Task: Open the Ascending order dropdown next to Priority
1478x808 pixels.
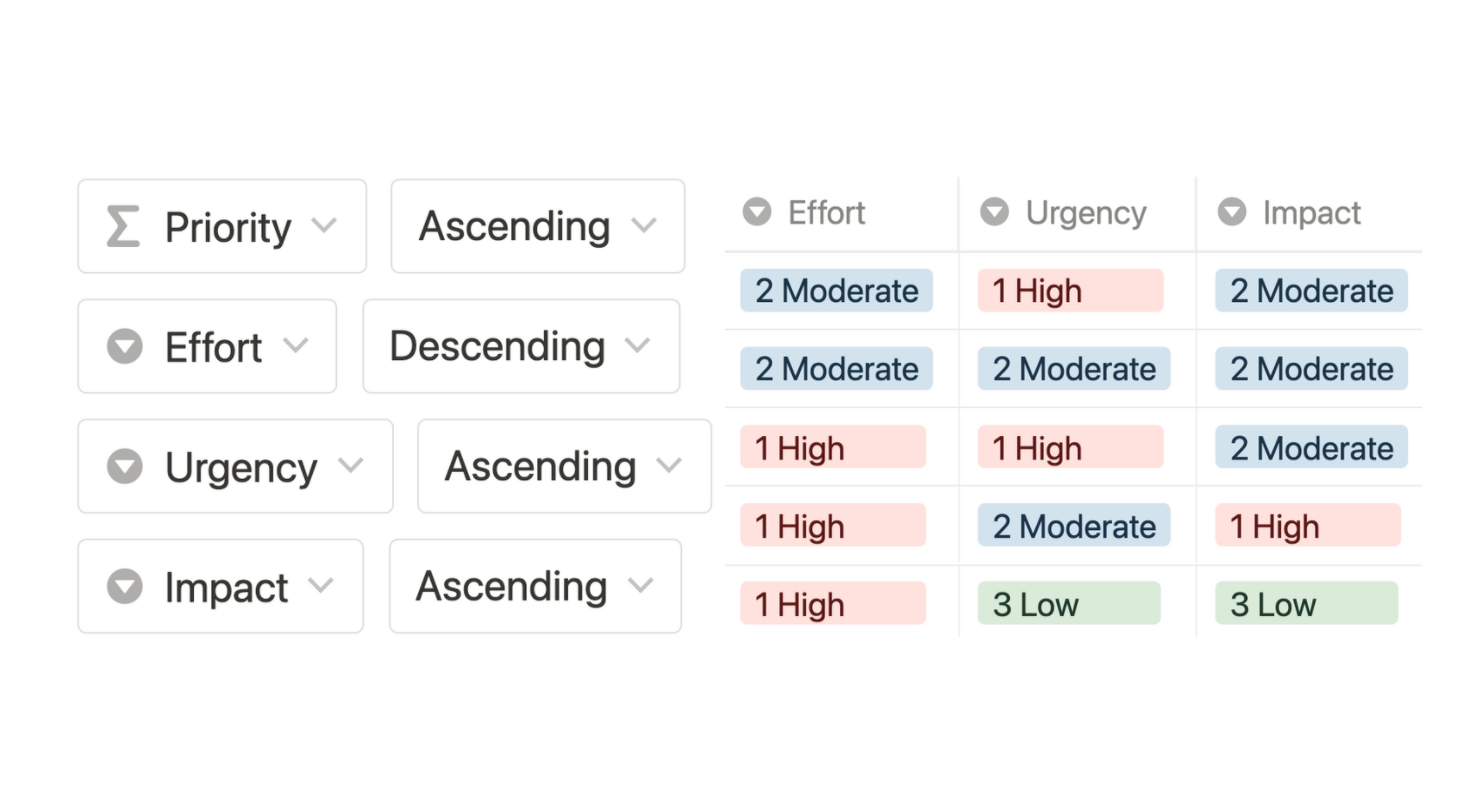Action: [538, 226]
